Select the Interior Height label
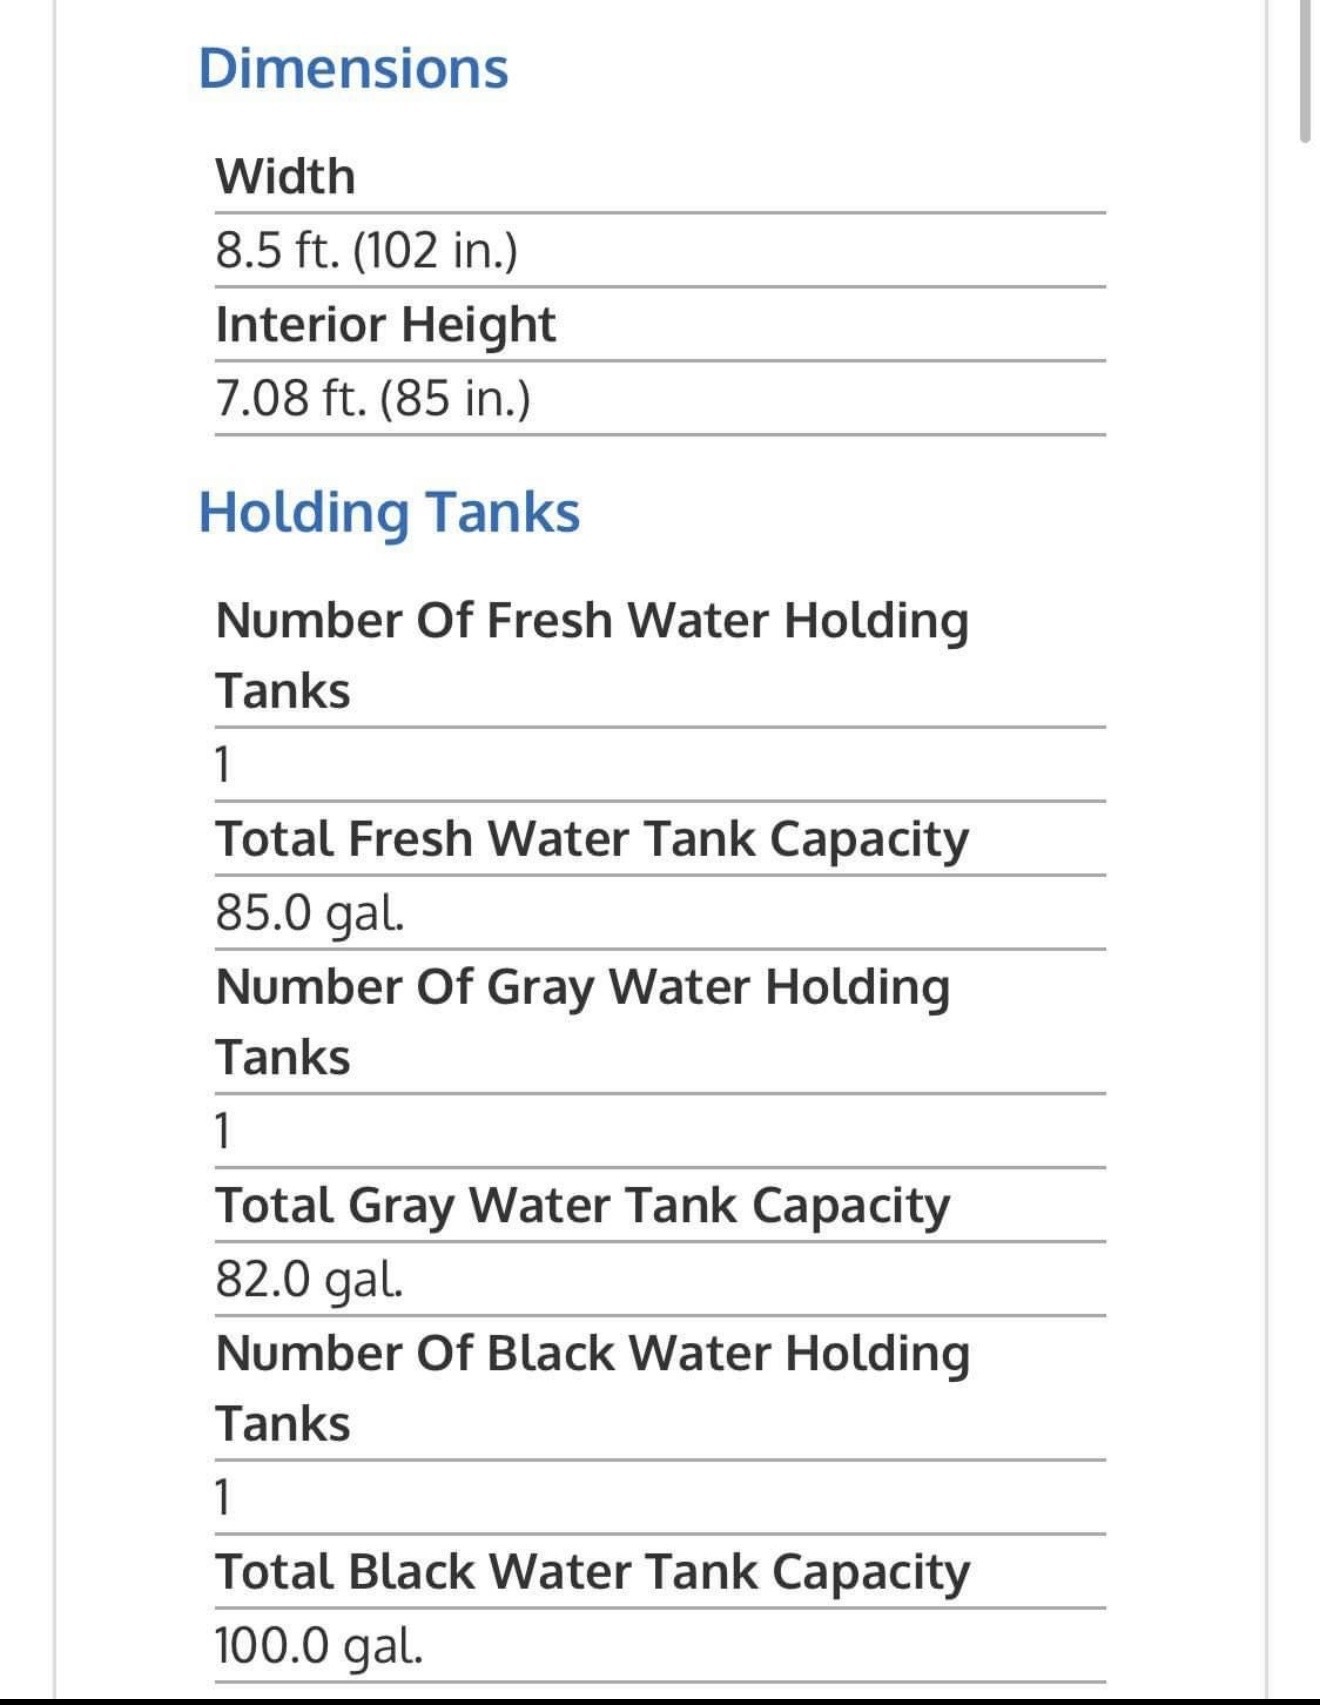 (386, 325)
